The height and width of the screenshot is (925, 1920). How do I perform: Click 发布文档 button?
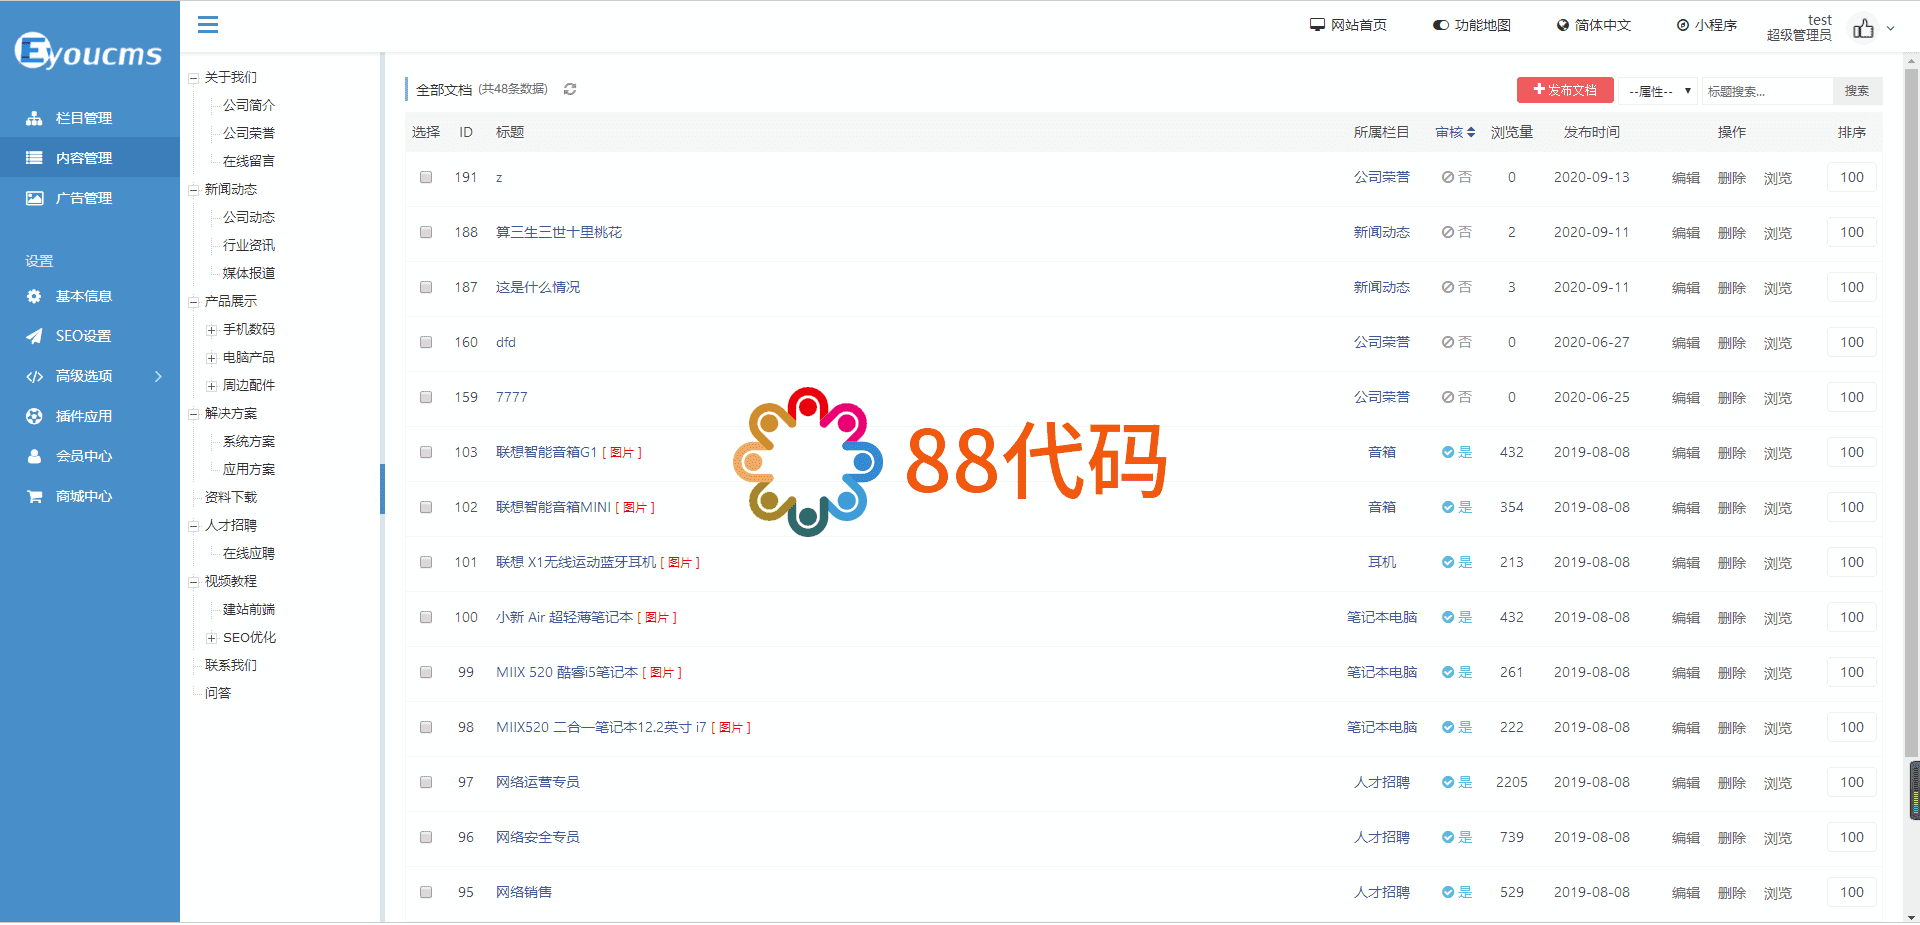(1565, 90)
